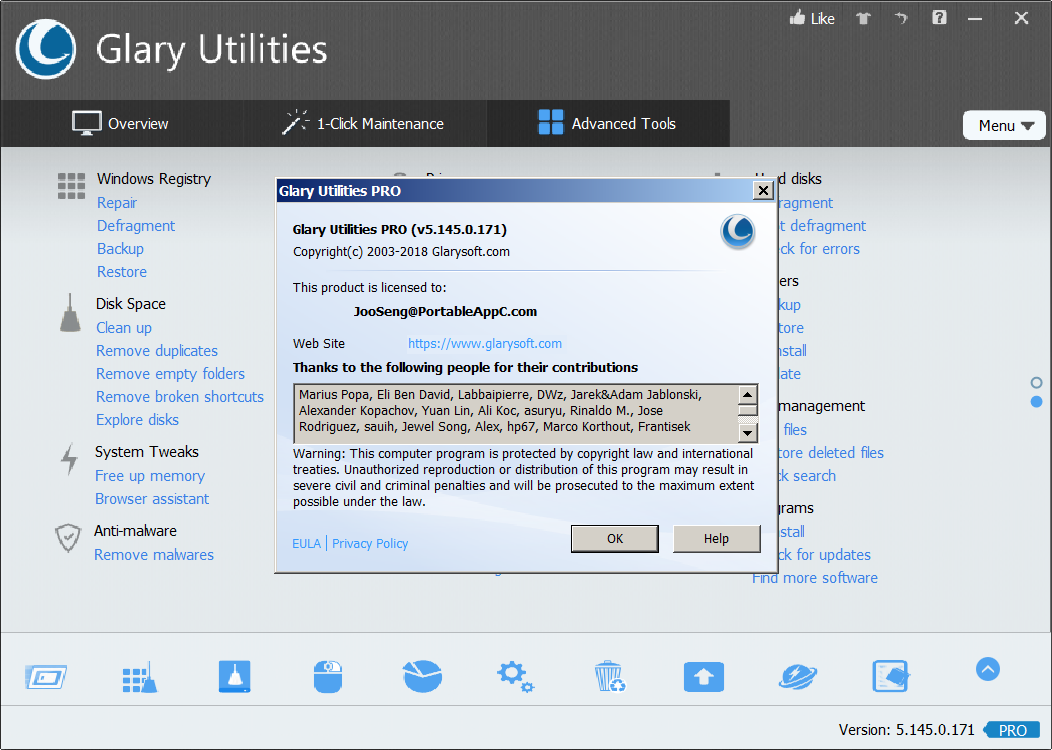Switch to the 1-Click Maintenance tab

tap(364, 123)
